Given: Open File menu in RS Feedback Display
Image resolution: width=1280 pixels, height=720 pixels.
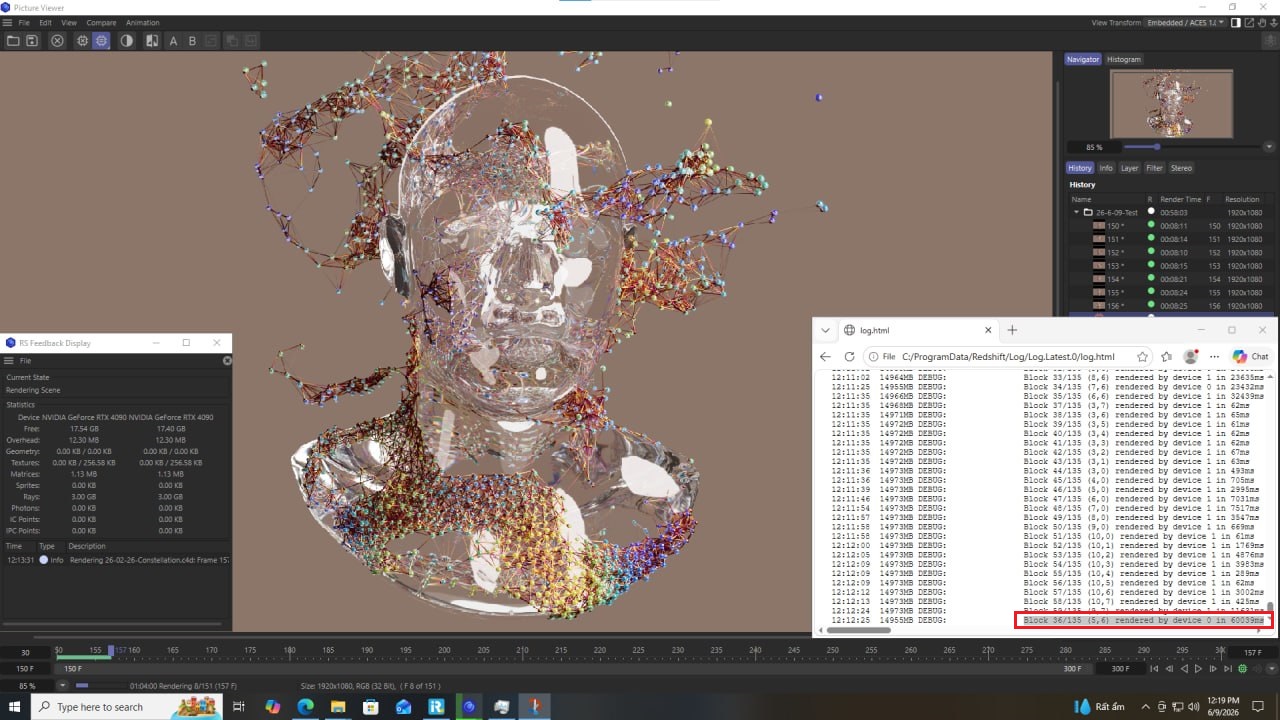Looking at the screenshot, I should coord(25,360).
